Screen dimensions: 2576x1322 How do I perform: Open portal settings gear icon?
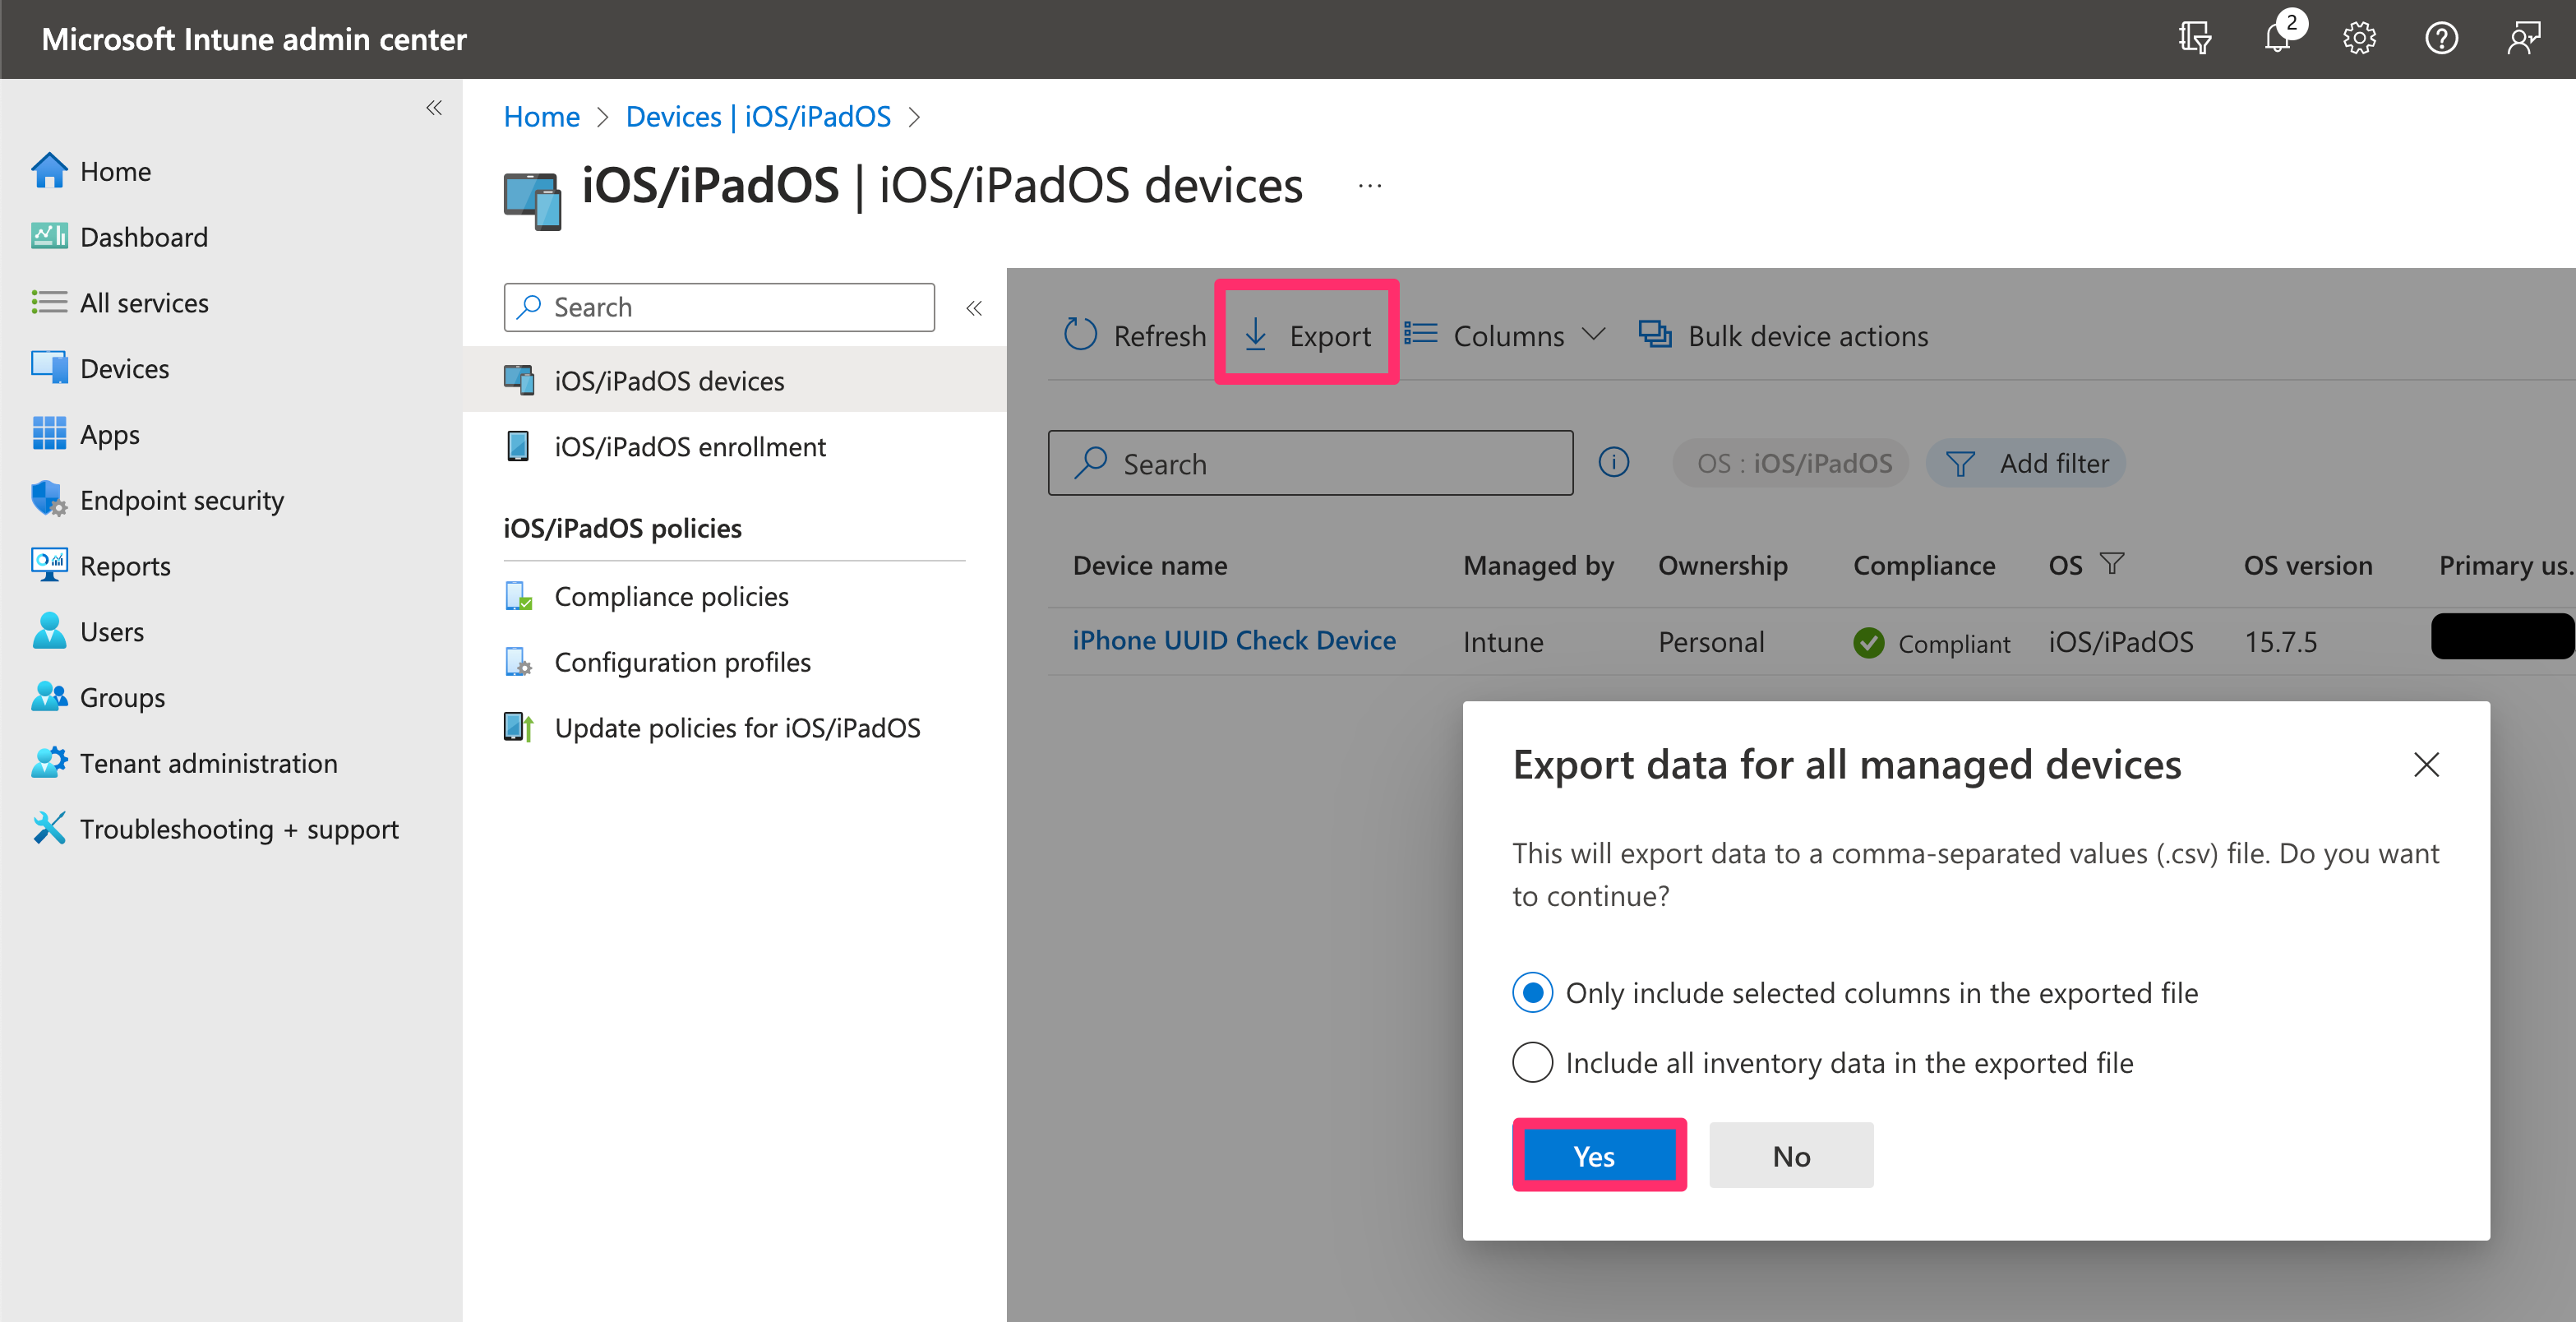click(2359, 39)
